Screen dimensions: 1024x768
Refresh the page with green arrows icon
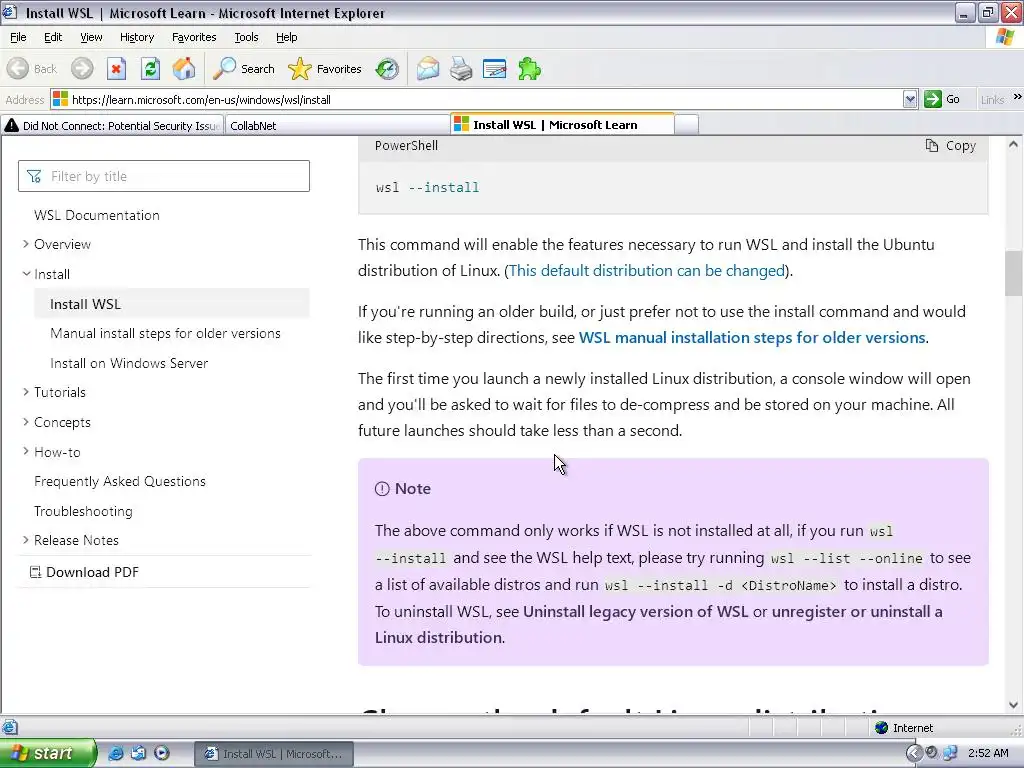coord(150,69)
